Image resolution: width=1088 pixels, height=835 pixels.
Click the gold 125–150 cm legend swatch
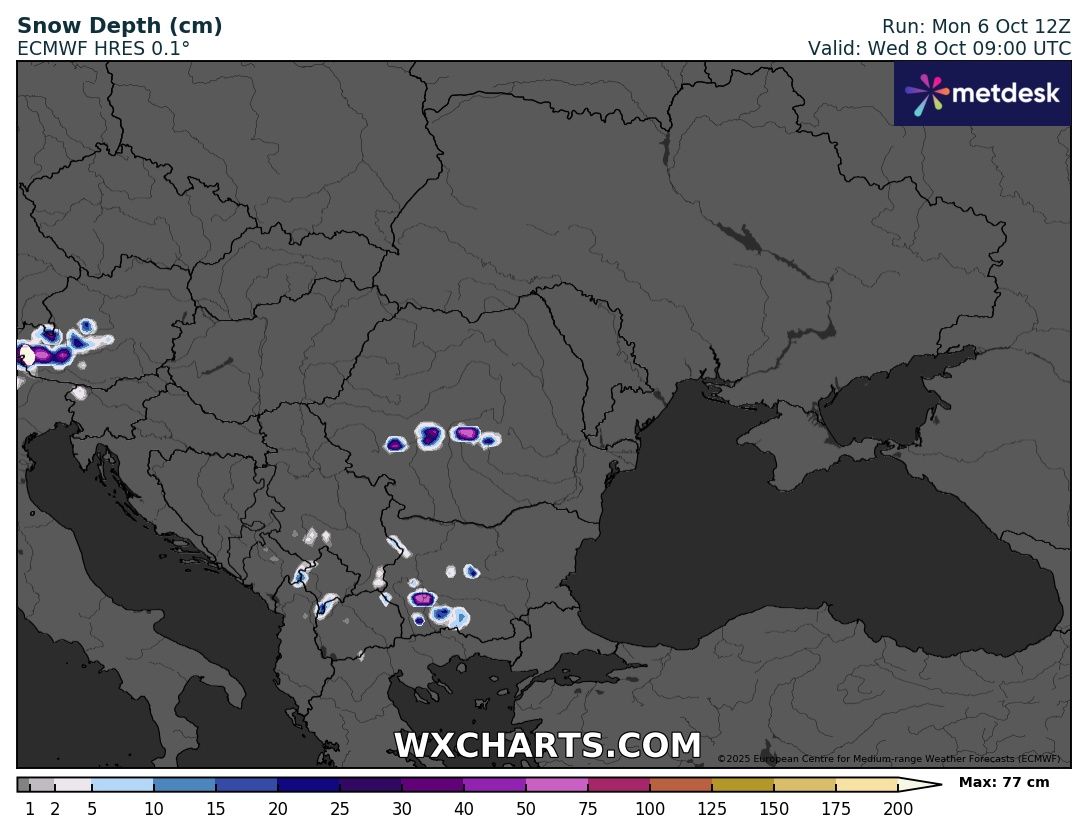pyautogui.click(x=742, y=785)
